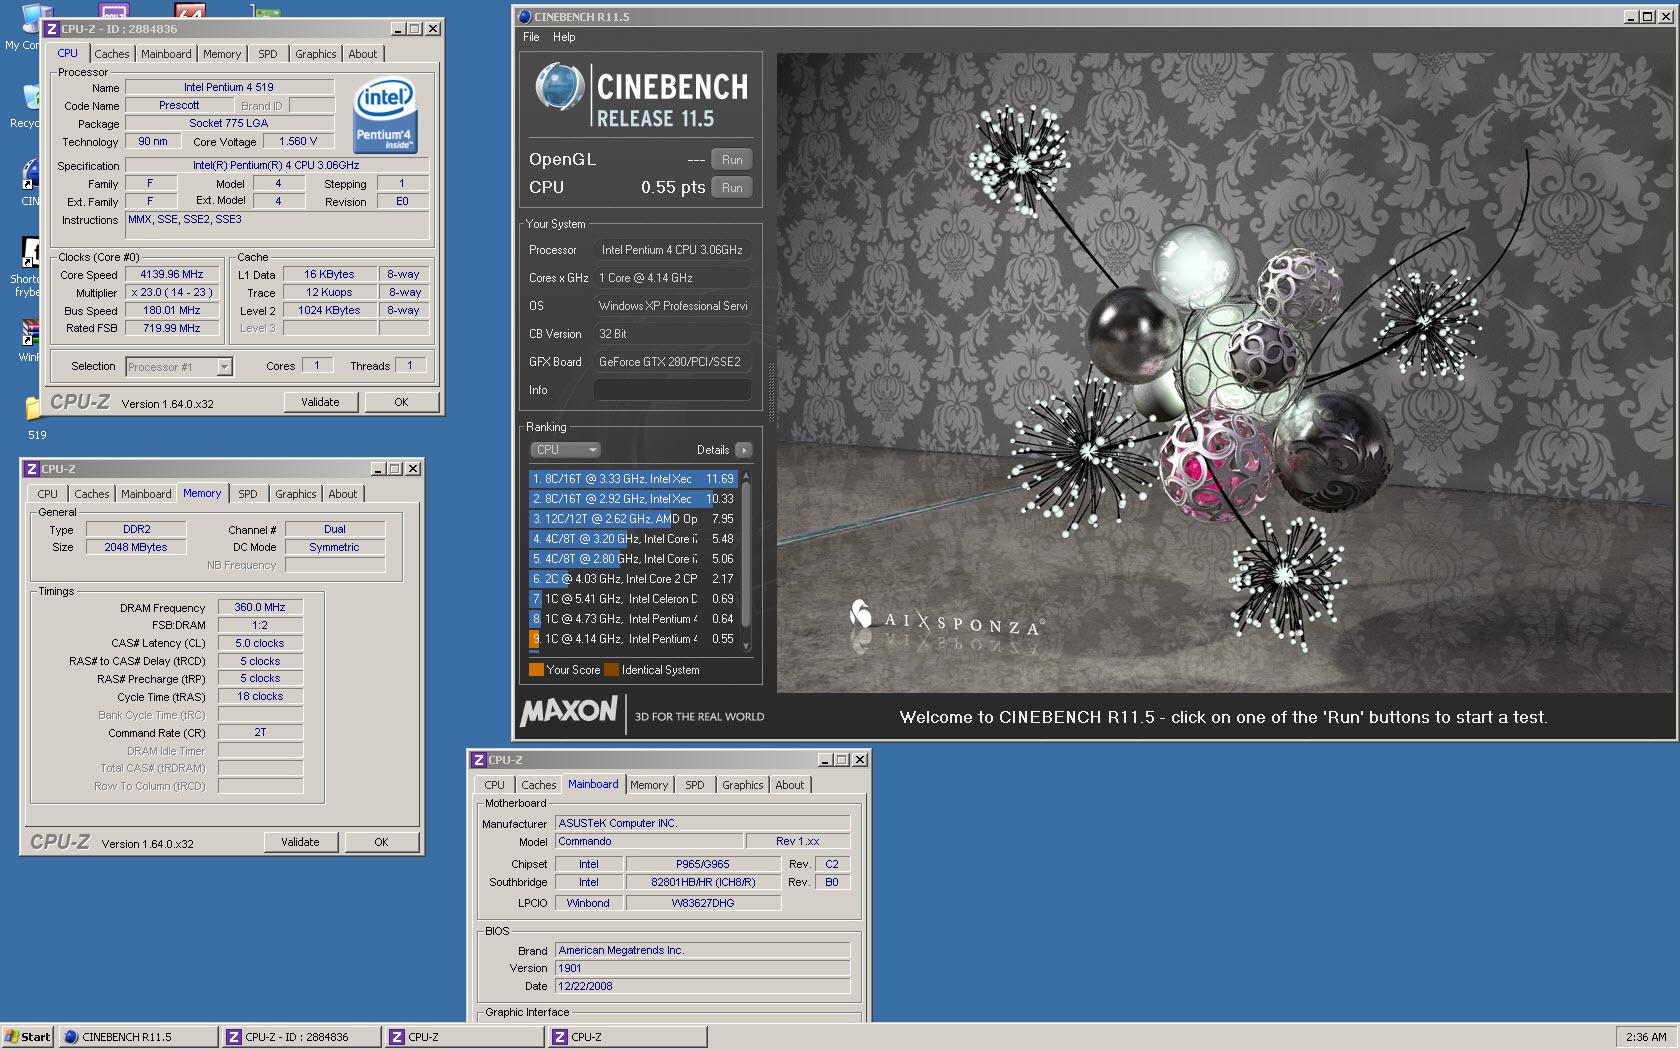Switch to Caches tab in top CPU-Z window
Viewport: 1680px width, 1050px height.
(112, 54)
